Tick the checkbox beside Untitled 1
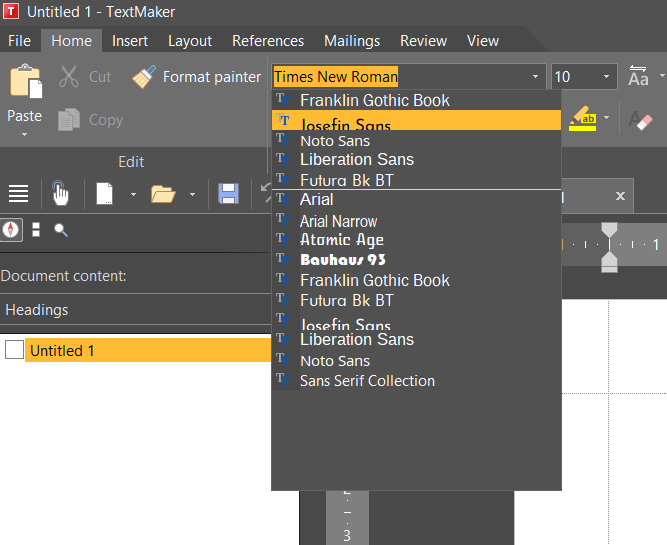Viewport: 667px width, 545px height. click(x=14, y=350)
